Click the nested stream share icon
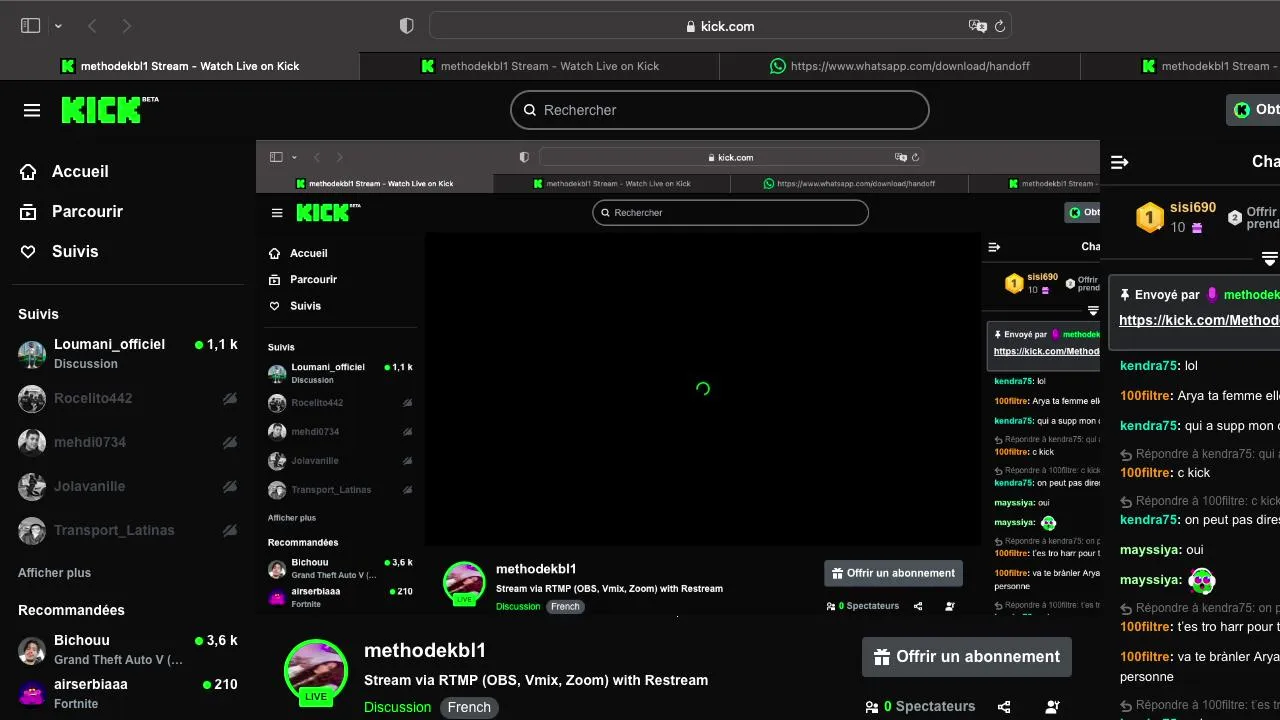The image size is (1280, 720). (918, 606)
